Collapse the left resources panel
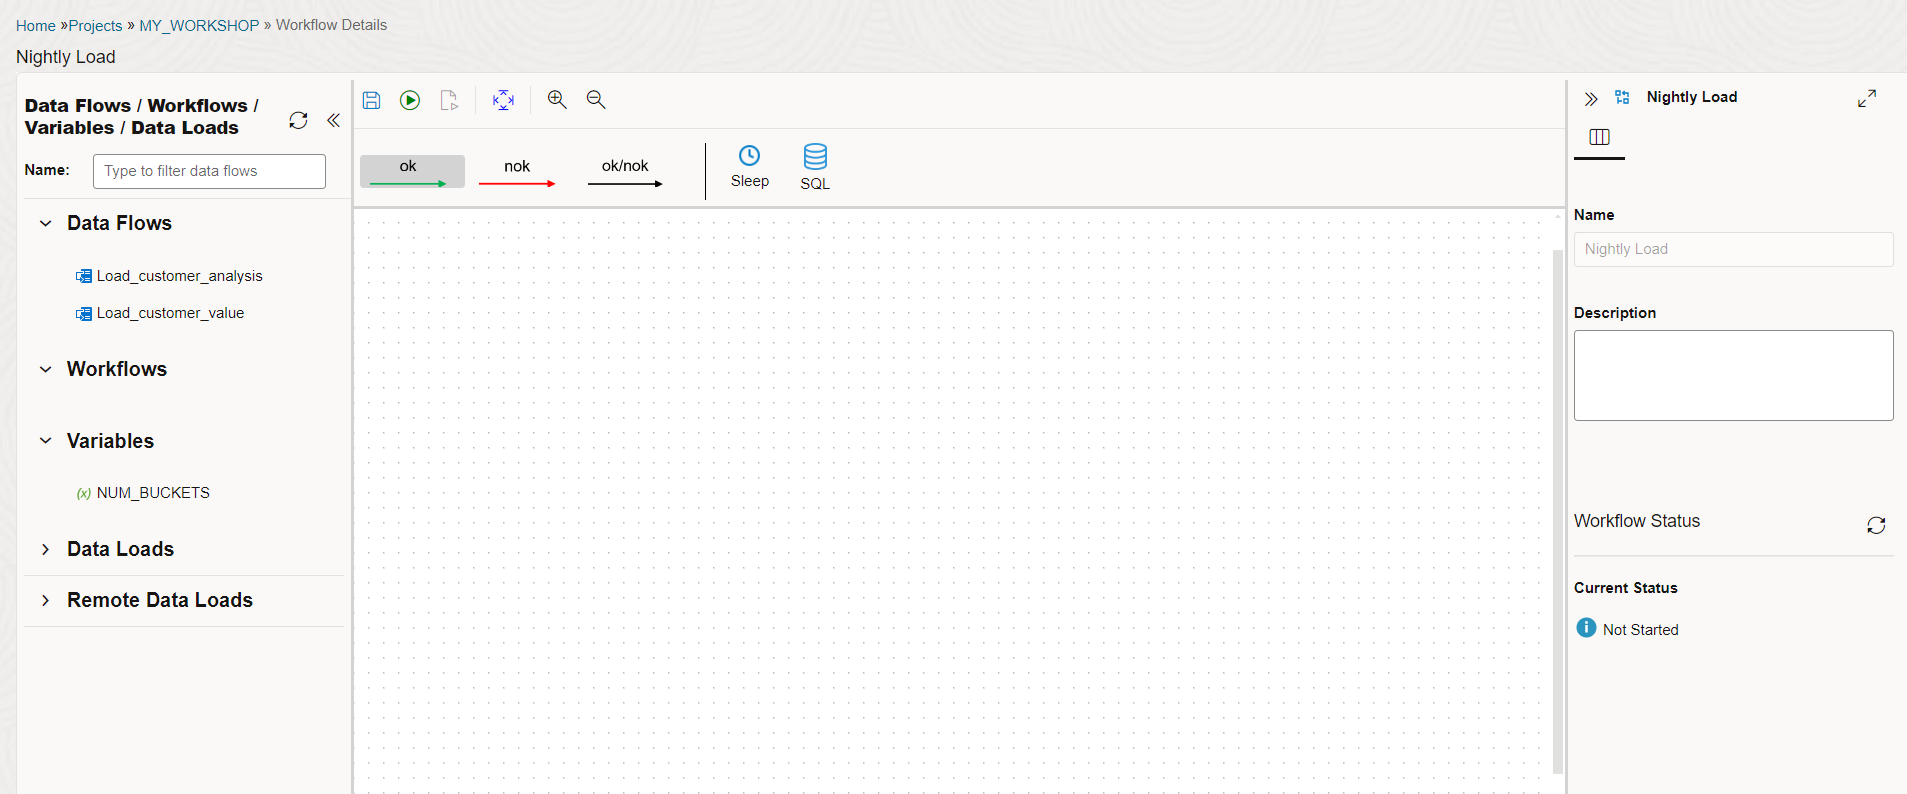This screenshot has width=1907, height=794. 333,120
